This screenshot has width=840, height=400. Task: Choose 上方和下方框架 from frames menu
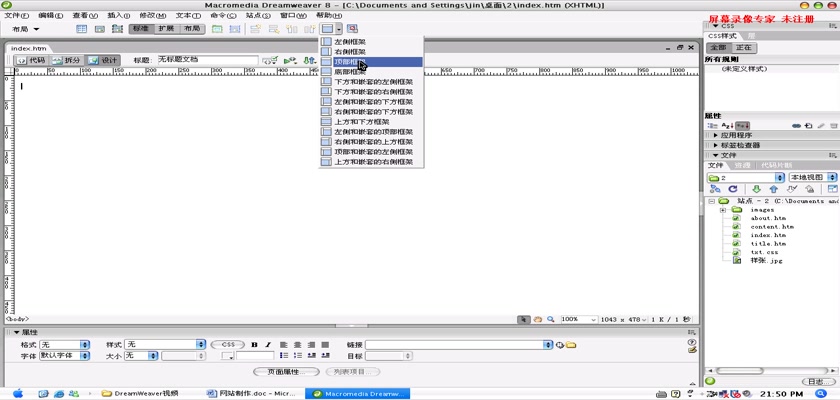click(371, 122)
